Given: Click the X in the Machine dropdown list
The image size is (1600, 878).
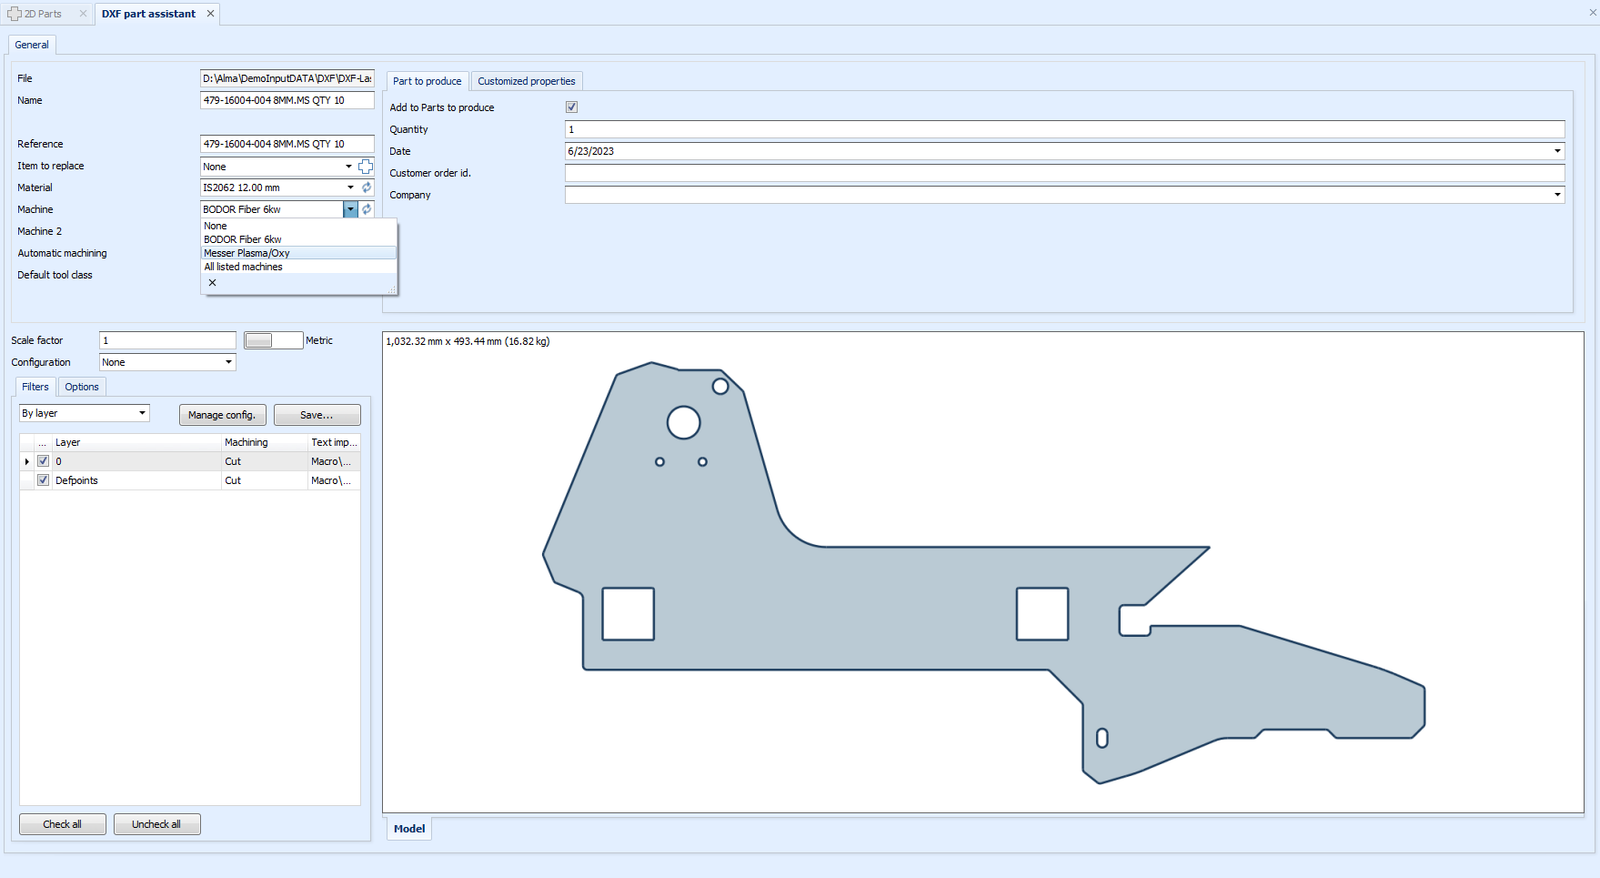Looking at the screenshot, I should [x=212, y=283].
